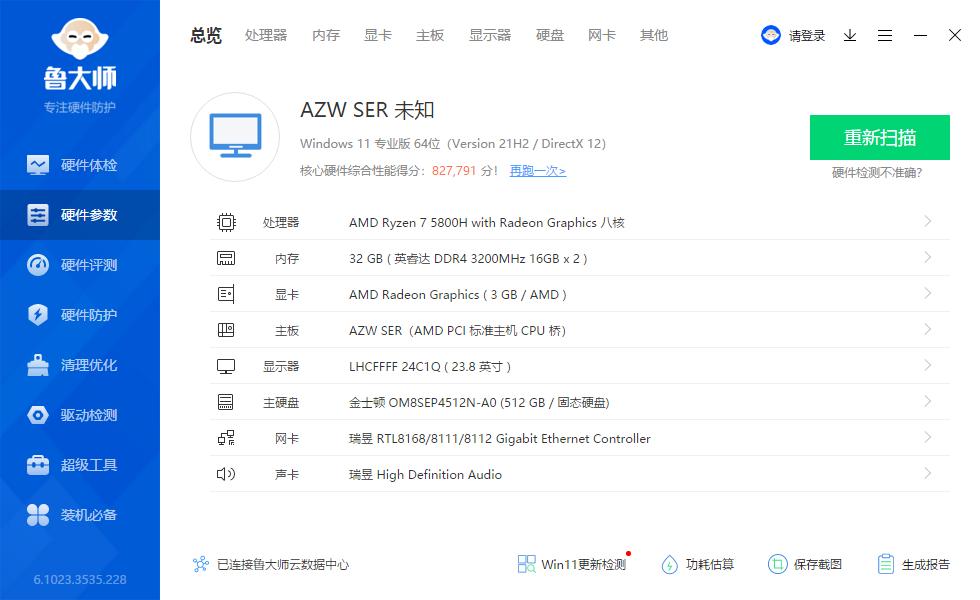Viewport: 980px width, 600px height.
Task: Switch to the top 显示器 tab
Action: 490,36
